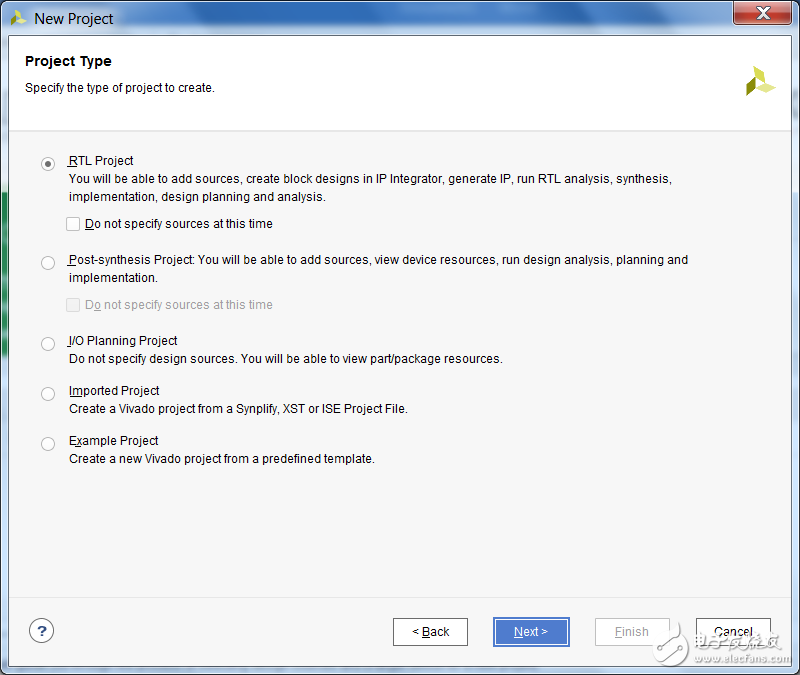Image resolution: width=800 pixels, height=675 pixels.
Task: Click the 'I/O Planning Project' label text
Action: pyautogui.click(x=123, y=341)
